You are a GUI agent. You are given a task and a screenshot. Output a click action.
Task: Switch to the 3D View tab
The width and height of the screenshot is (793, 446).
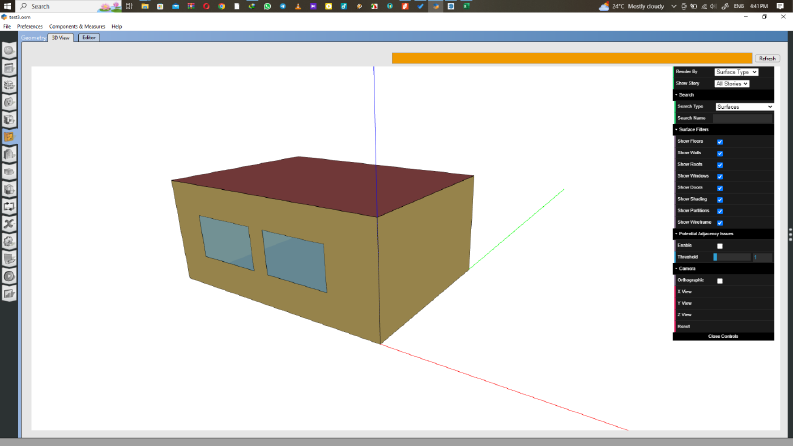(x=61, y=37)
